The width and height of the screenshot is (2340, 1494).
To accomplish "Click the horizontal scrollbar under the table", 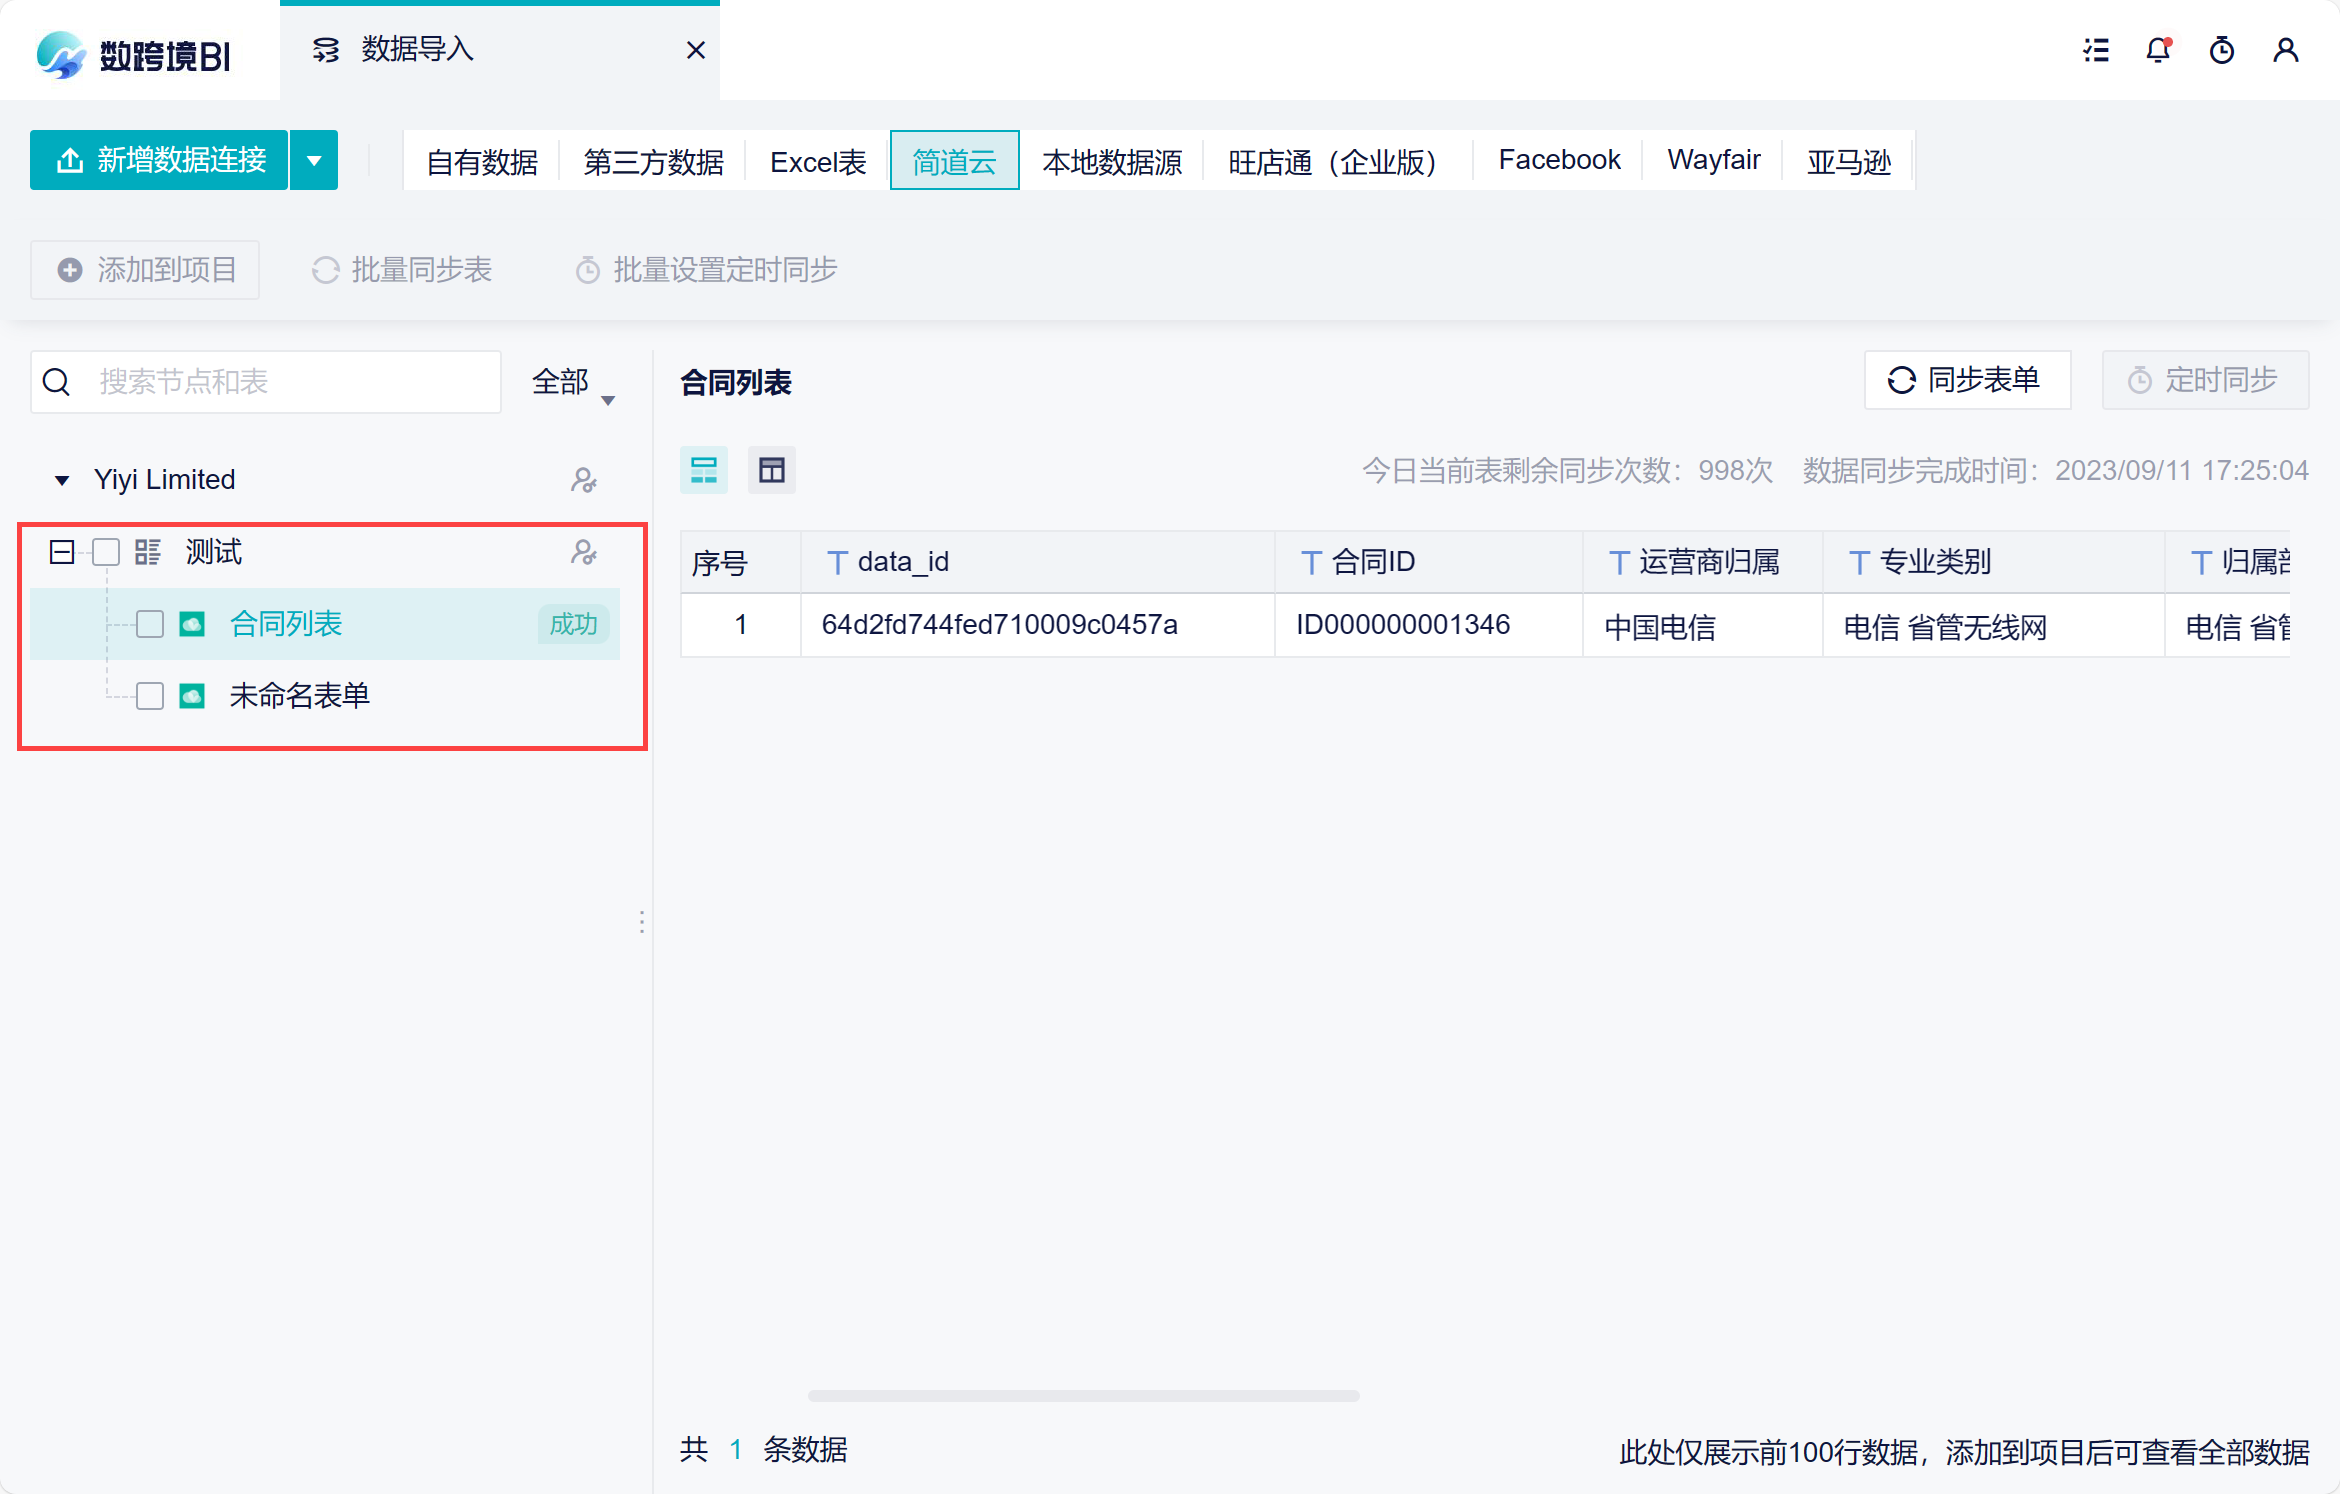I will [1083, 1395].
